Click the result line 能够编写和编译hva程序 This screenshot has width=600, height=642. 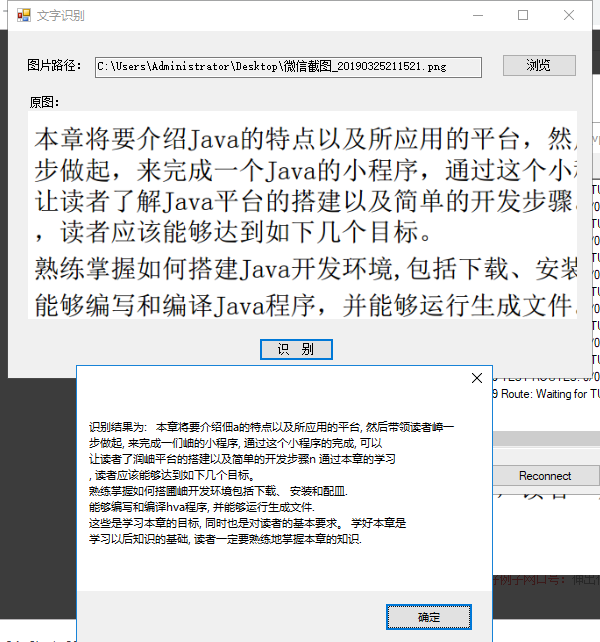[202, 507]
